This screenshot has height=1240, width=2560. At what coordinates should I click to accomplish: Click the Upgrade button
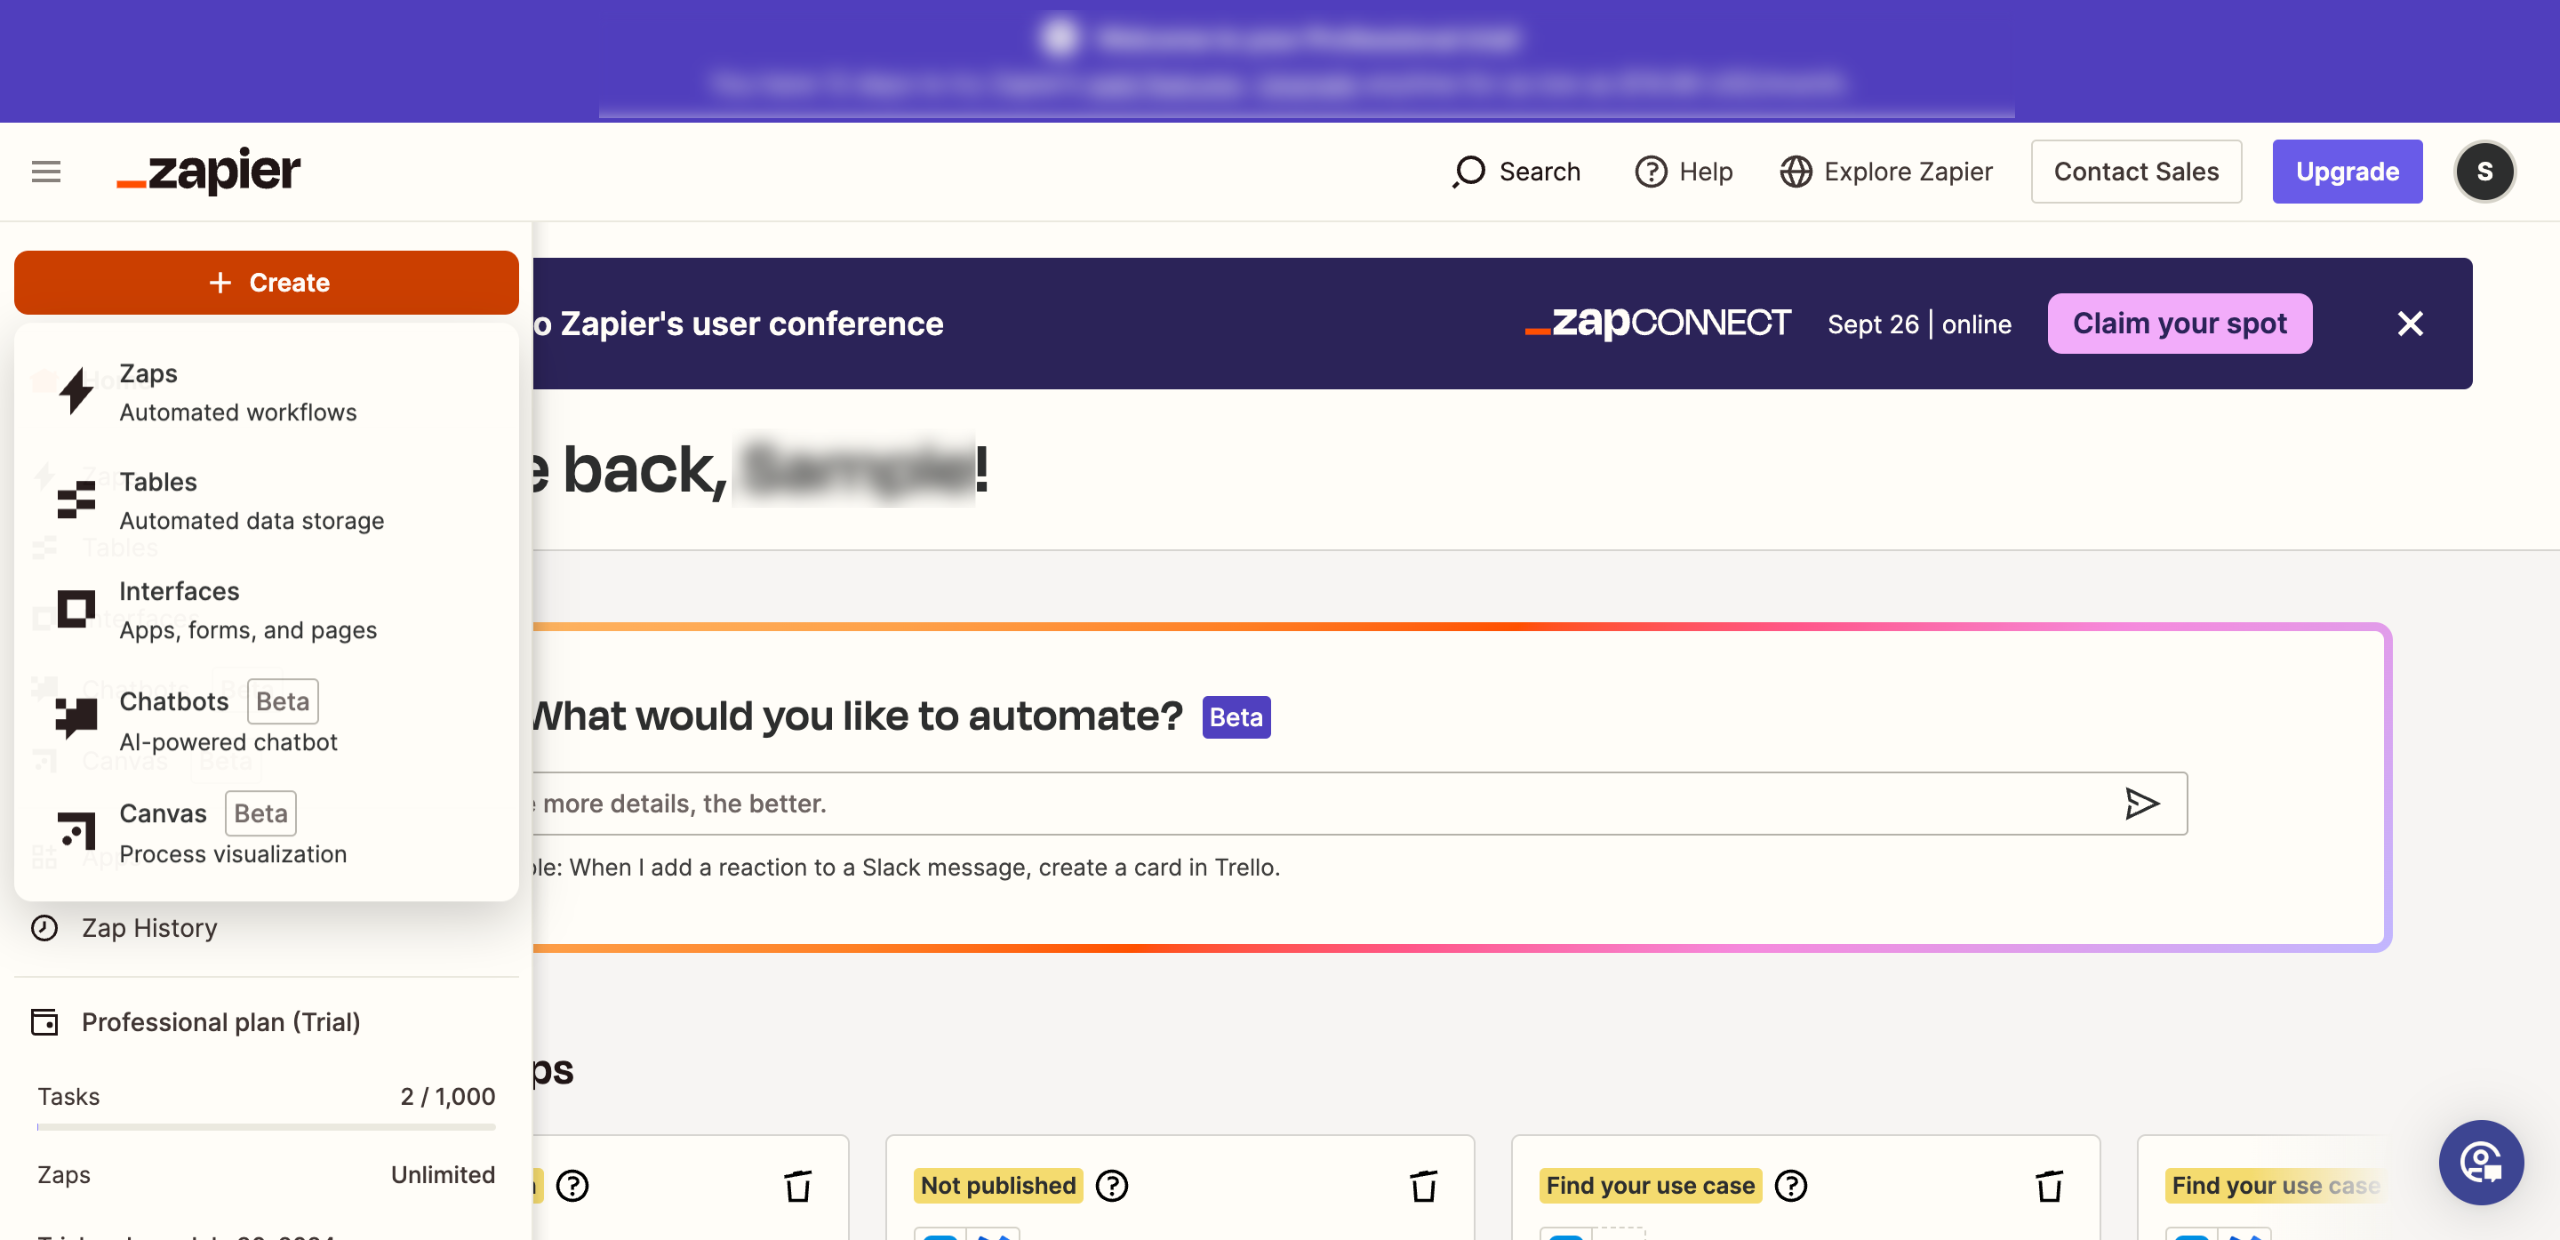click(2346, 172)
